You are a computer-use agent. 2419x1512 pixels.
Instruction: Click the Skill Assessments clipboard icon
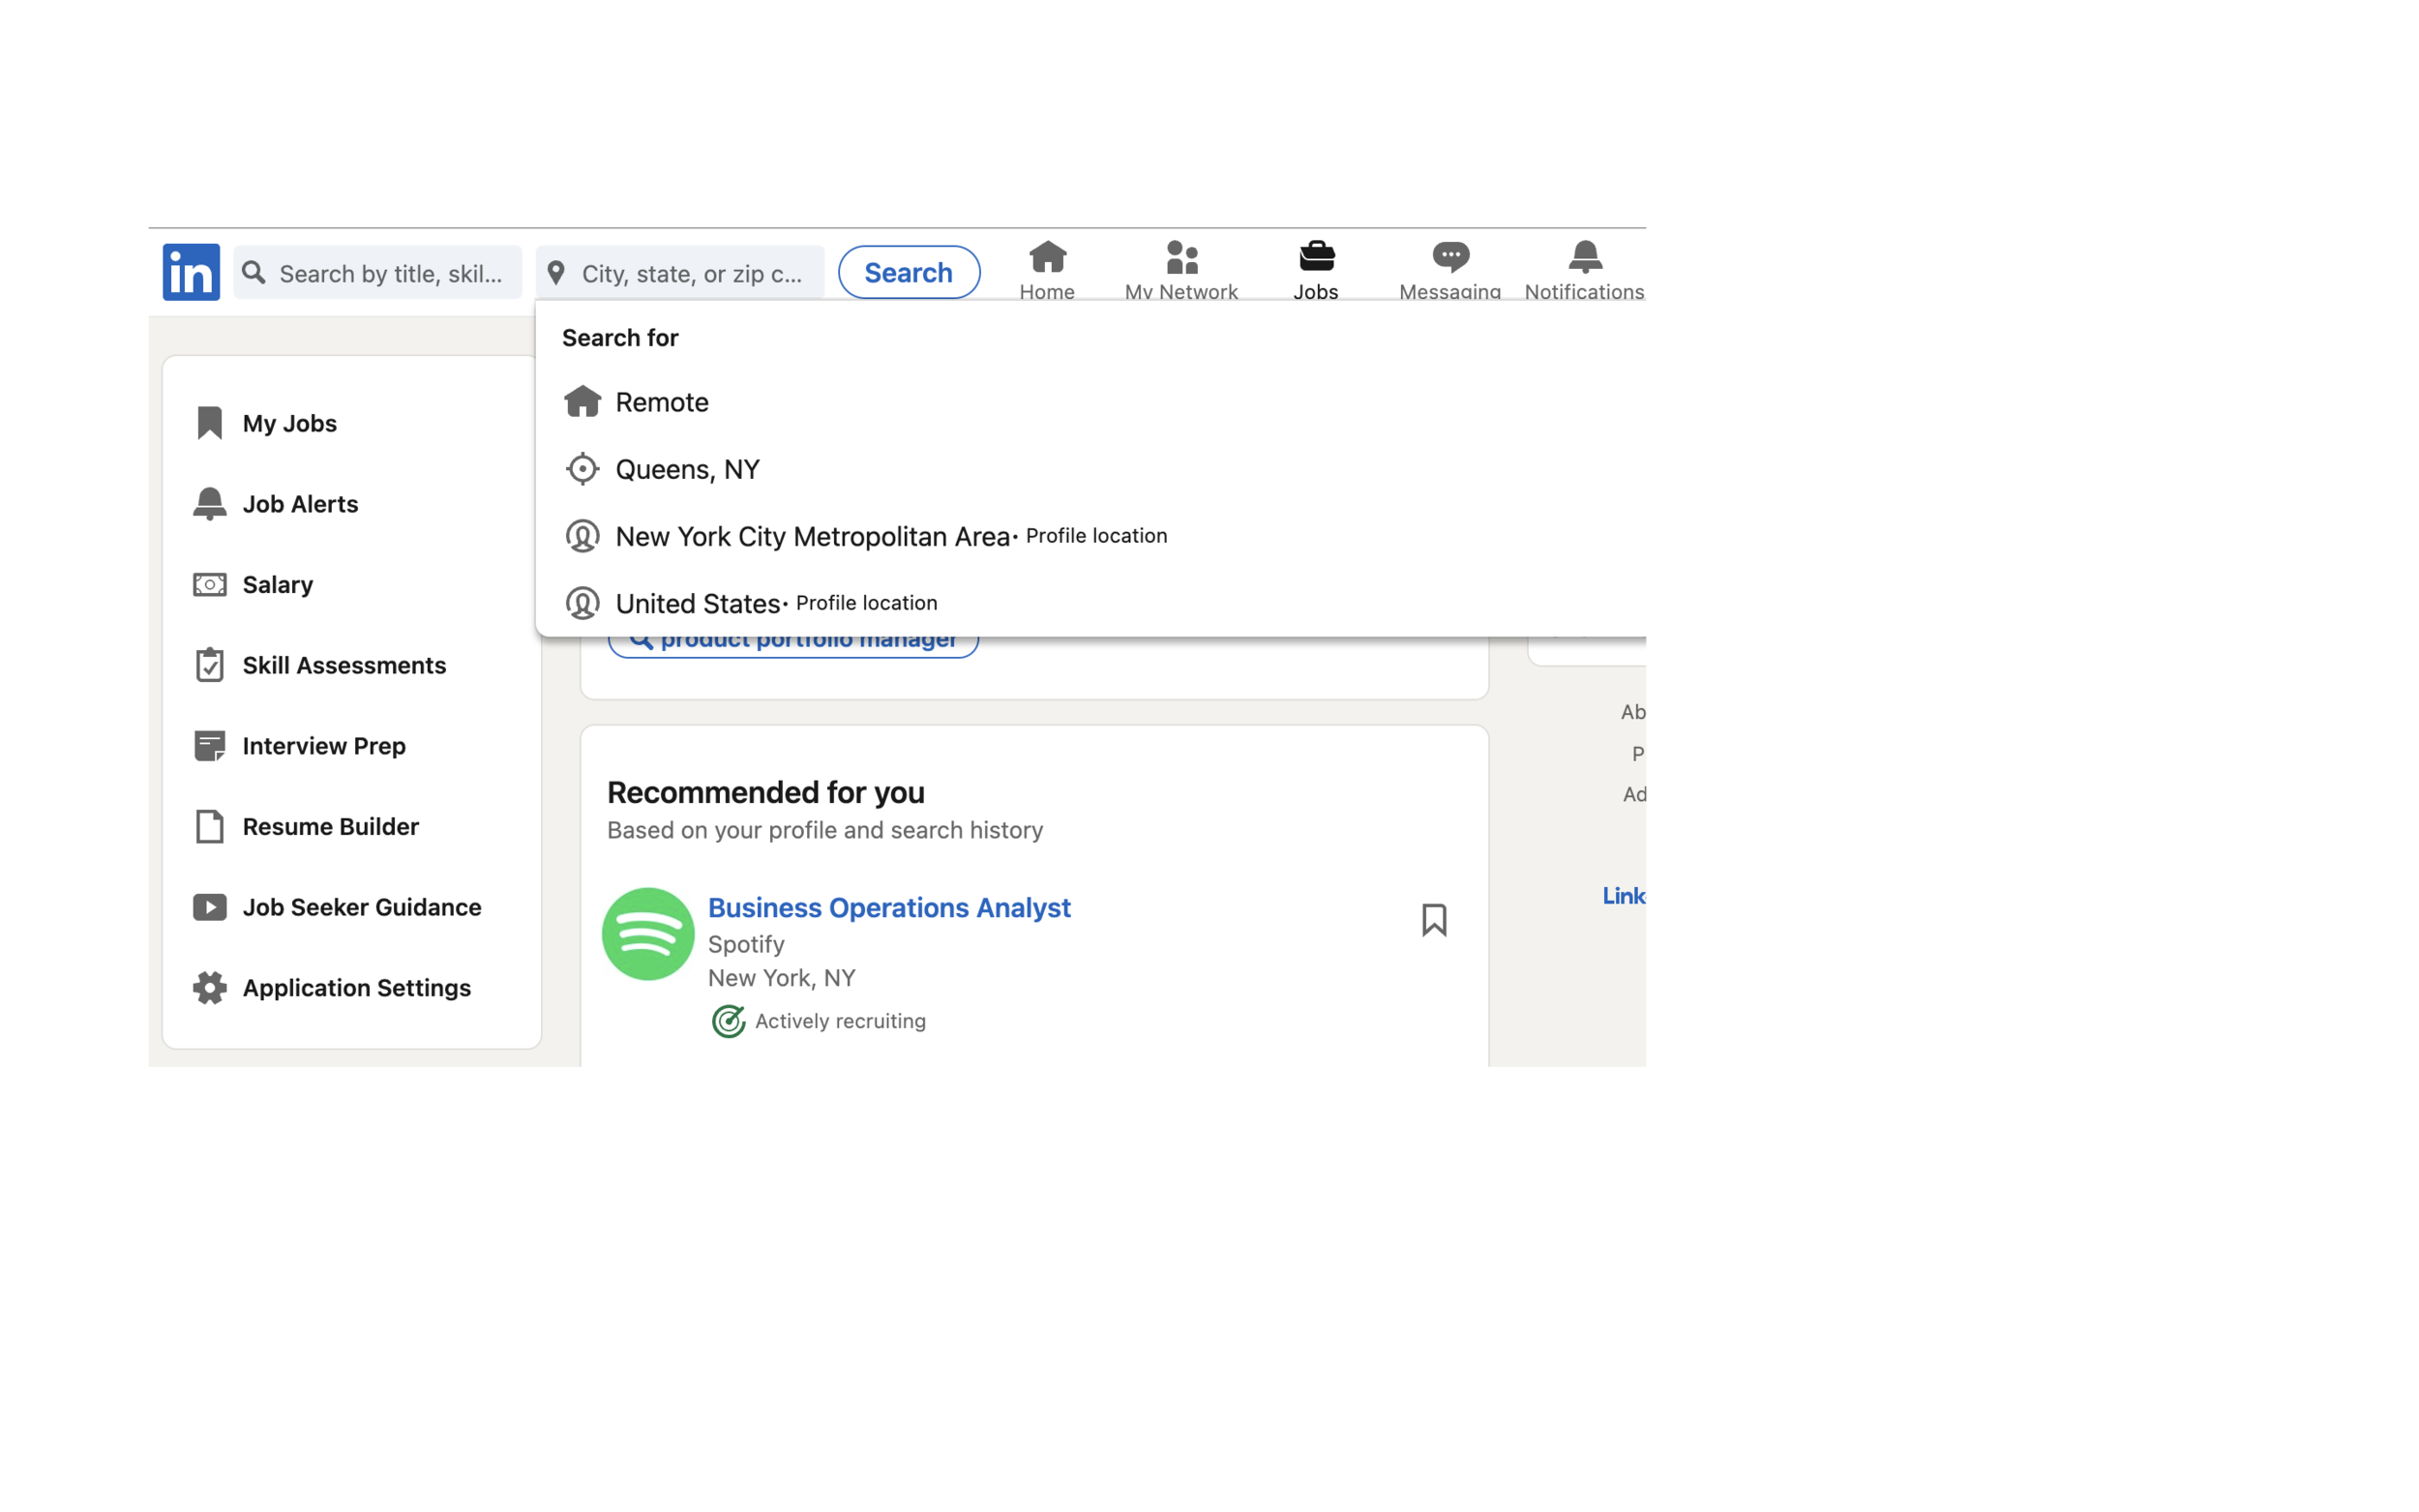tap(209, 665)
